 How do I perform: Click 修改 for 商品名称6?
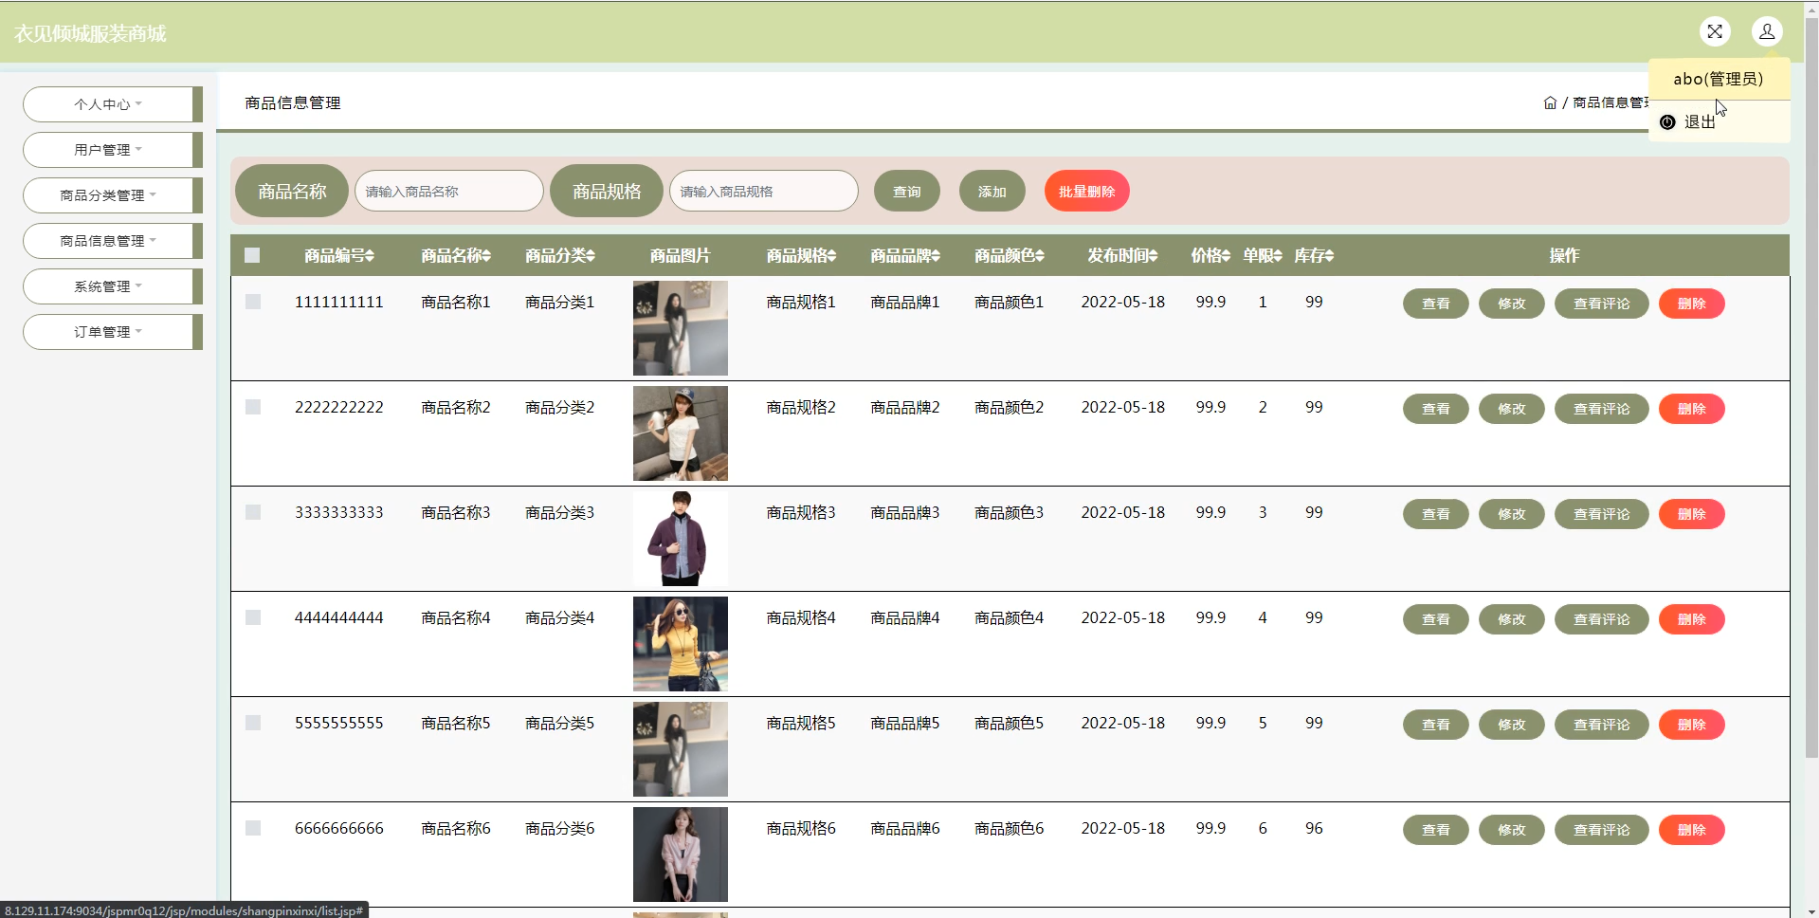coord(1512,830)
